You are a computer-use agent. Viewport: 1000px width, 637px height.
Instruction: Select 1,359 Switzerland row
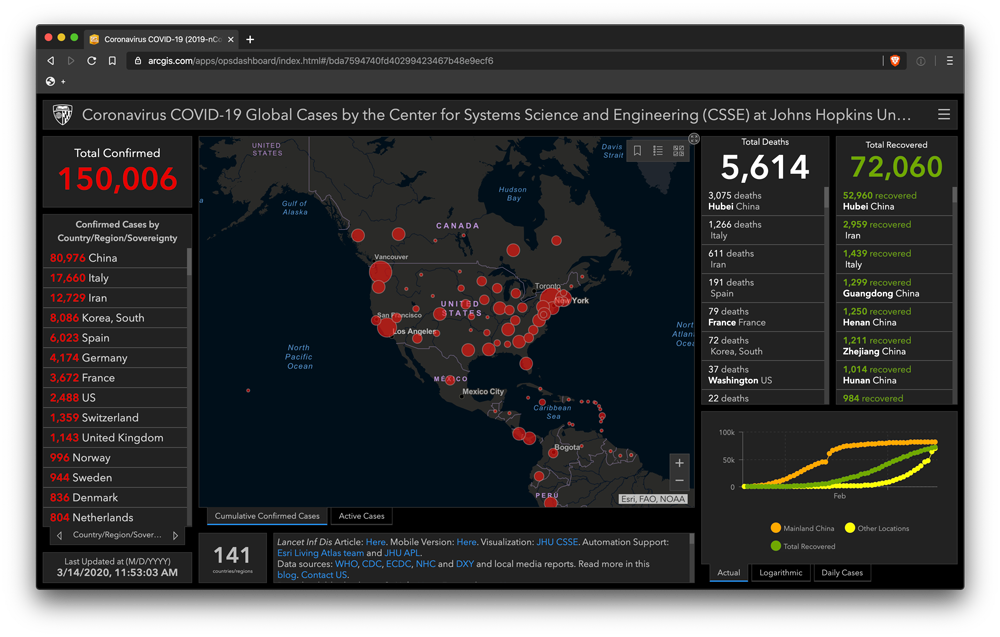pos(117,418)
